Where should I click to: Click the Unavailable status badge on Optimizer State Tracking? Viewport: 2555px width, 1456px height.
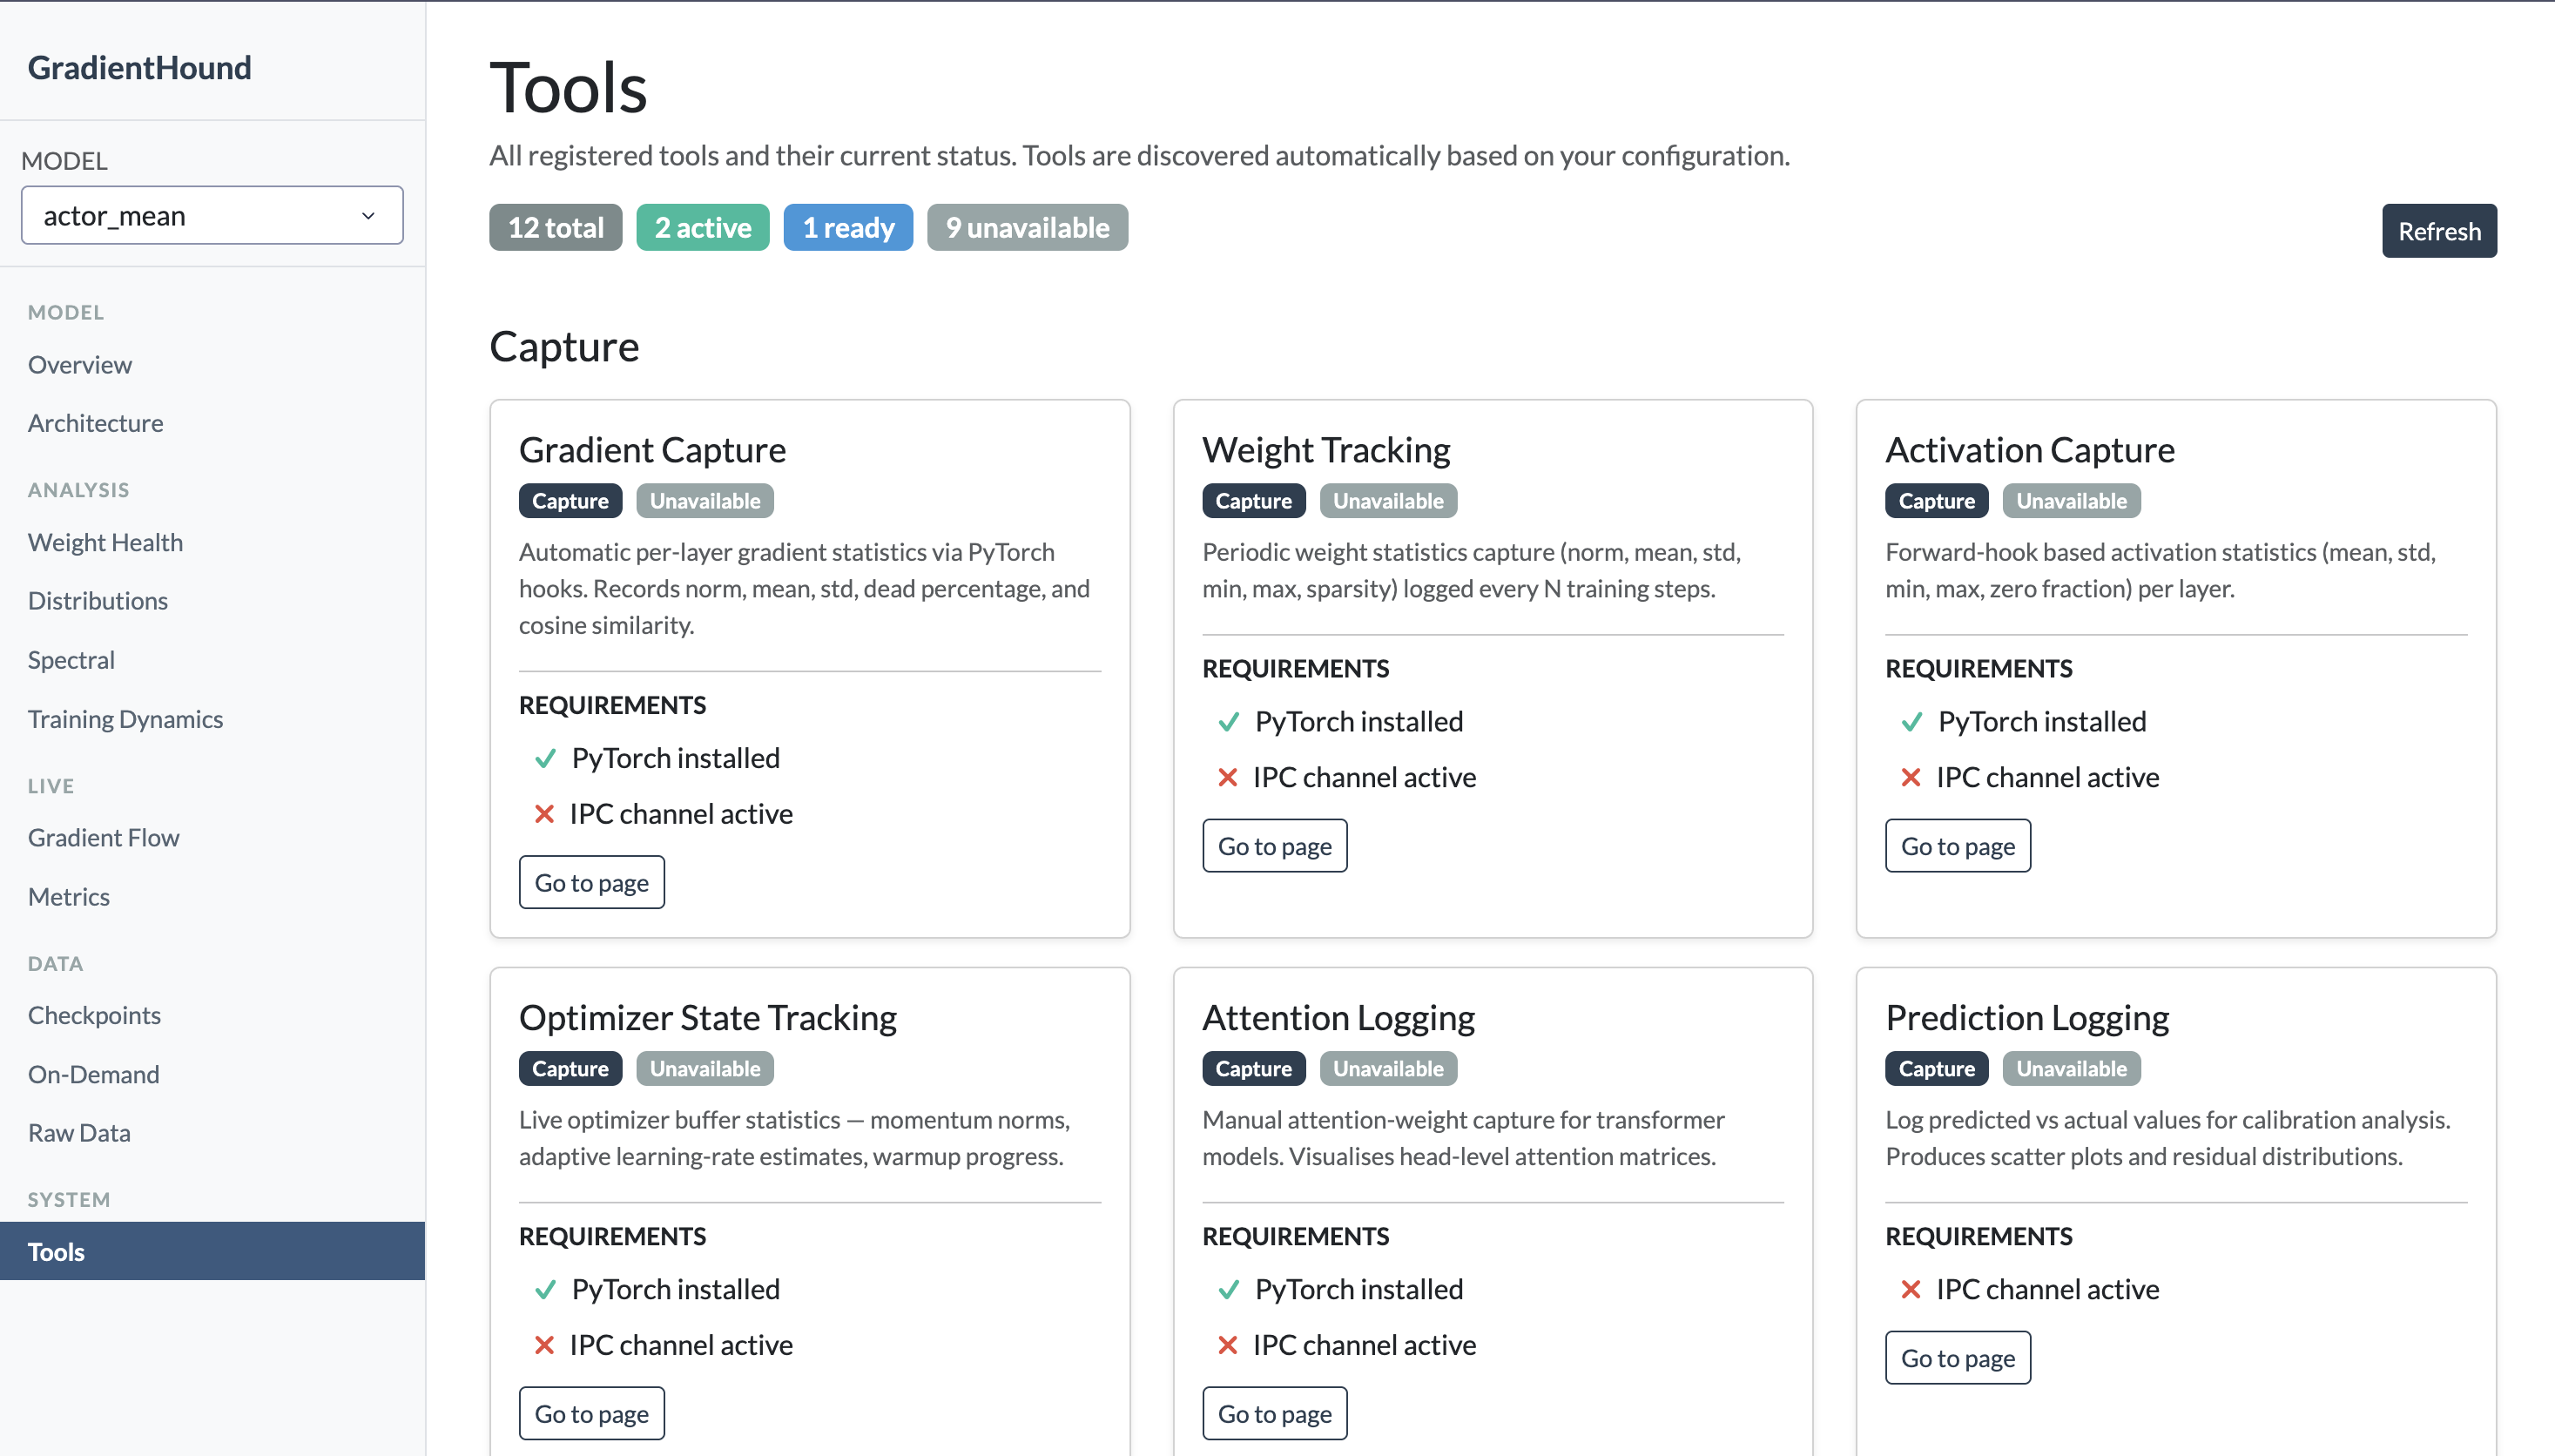coord(704,1068)
